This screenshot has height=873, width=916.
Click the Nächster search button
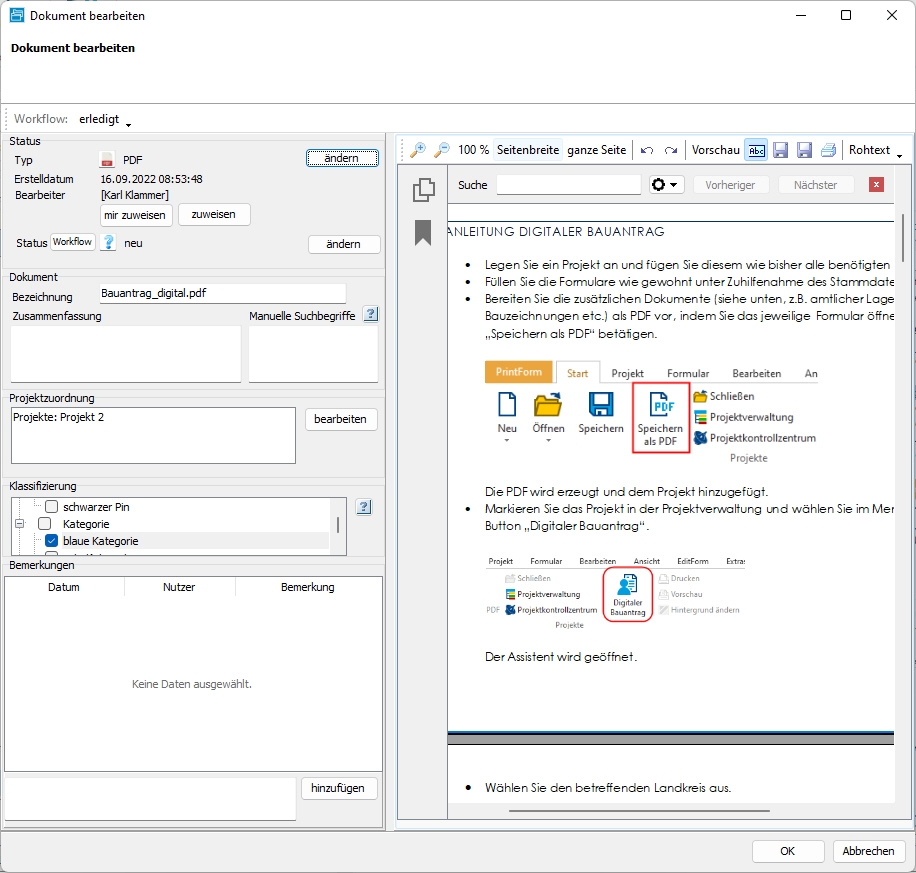[816, 185]
